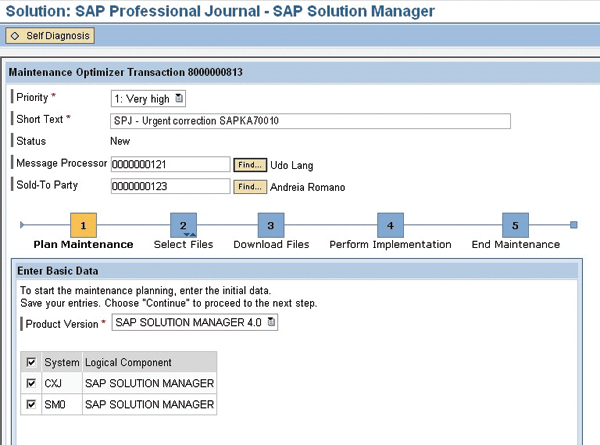Click the roadmap start arrow marker
This screenshot has height=445, width=600.
pos(22,225)
